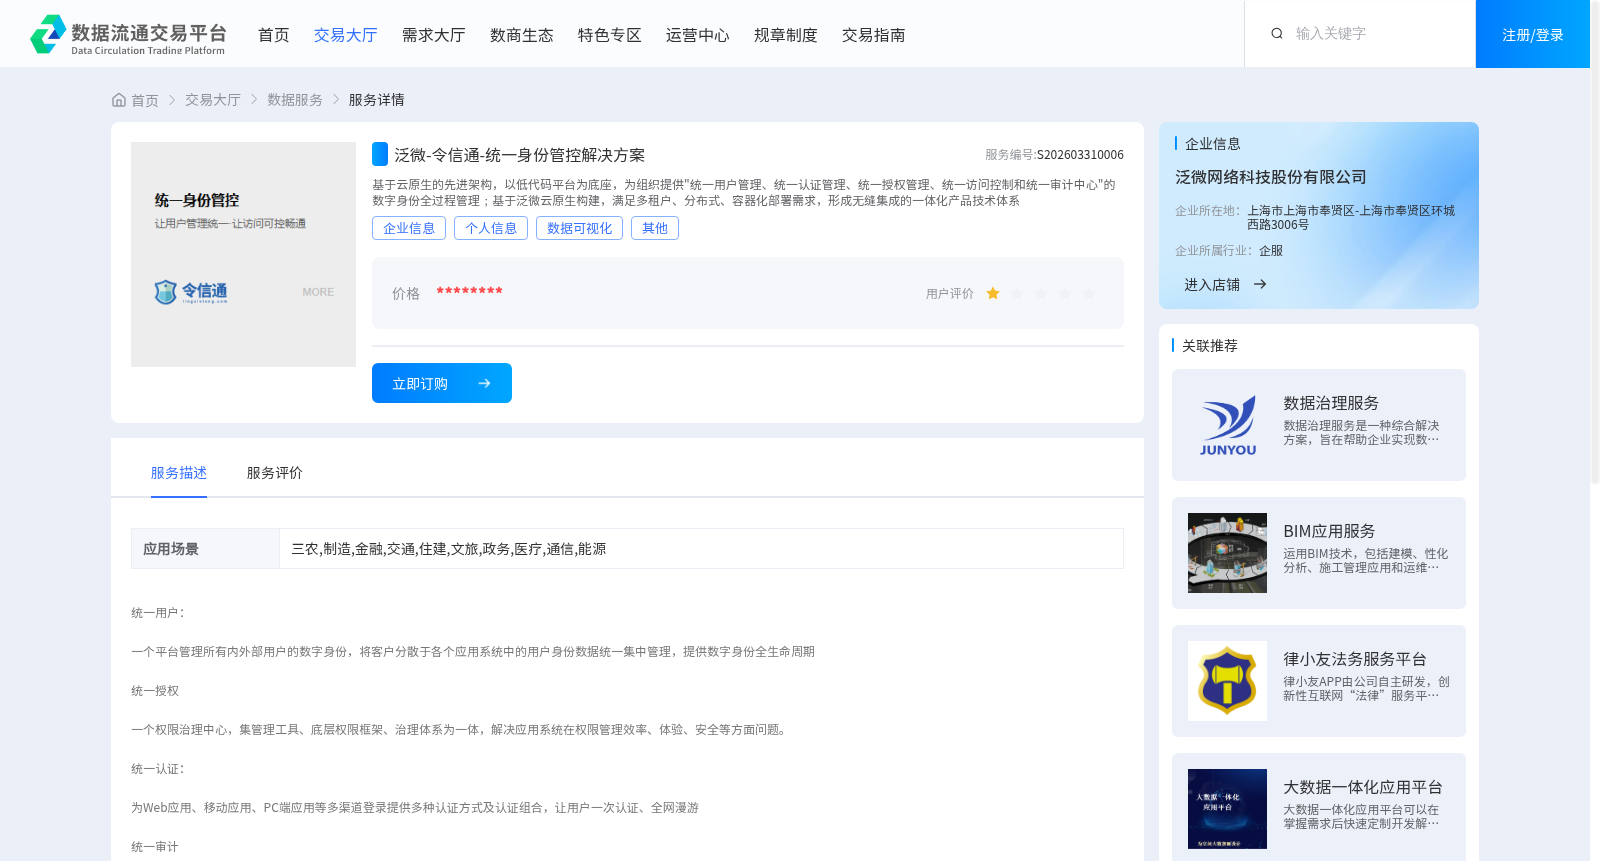Click the blue square icon before service title

point(380,154)
